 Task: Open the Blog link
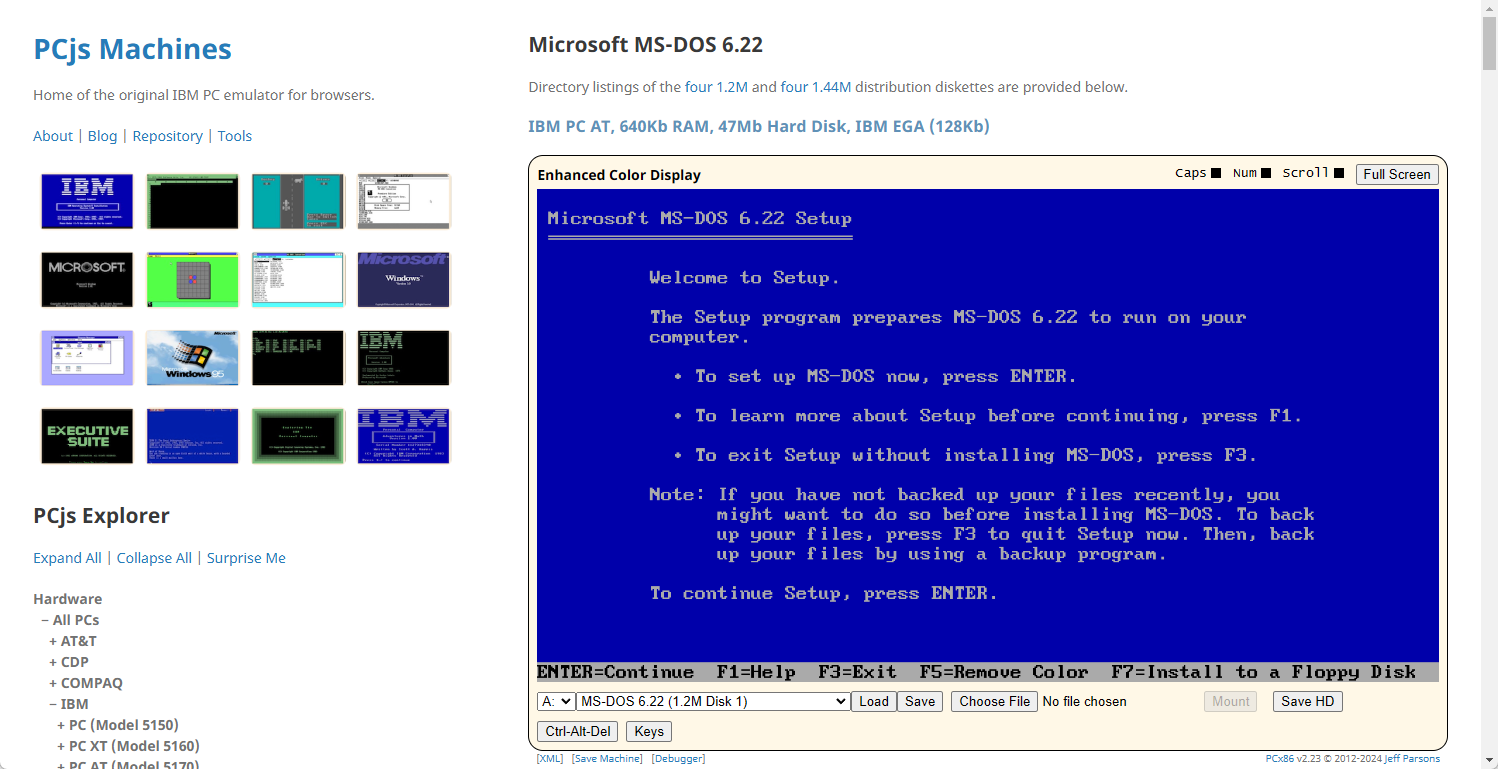coord(102,136)
